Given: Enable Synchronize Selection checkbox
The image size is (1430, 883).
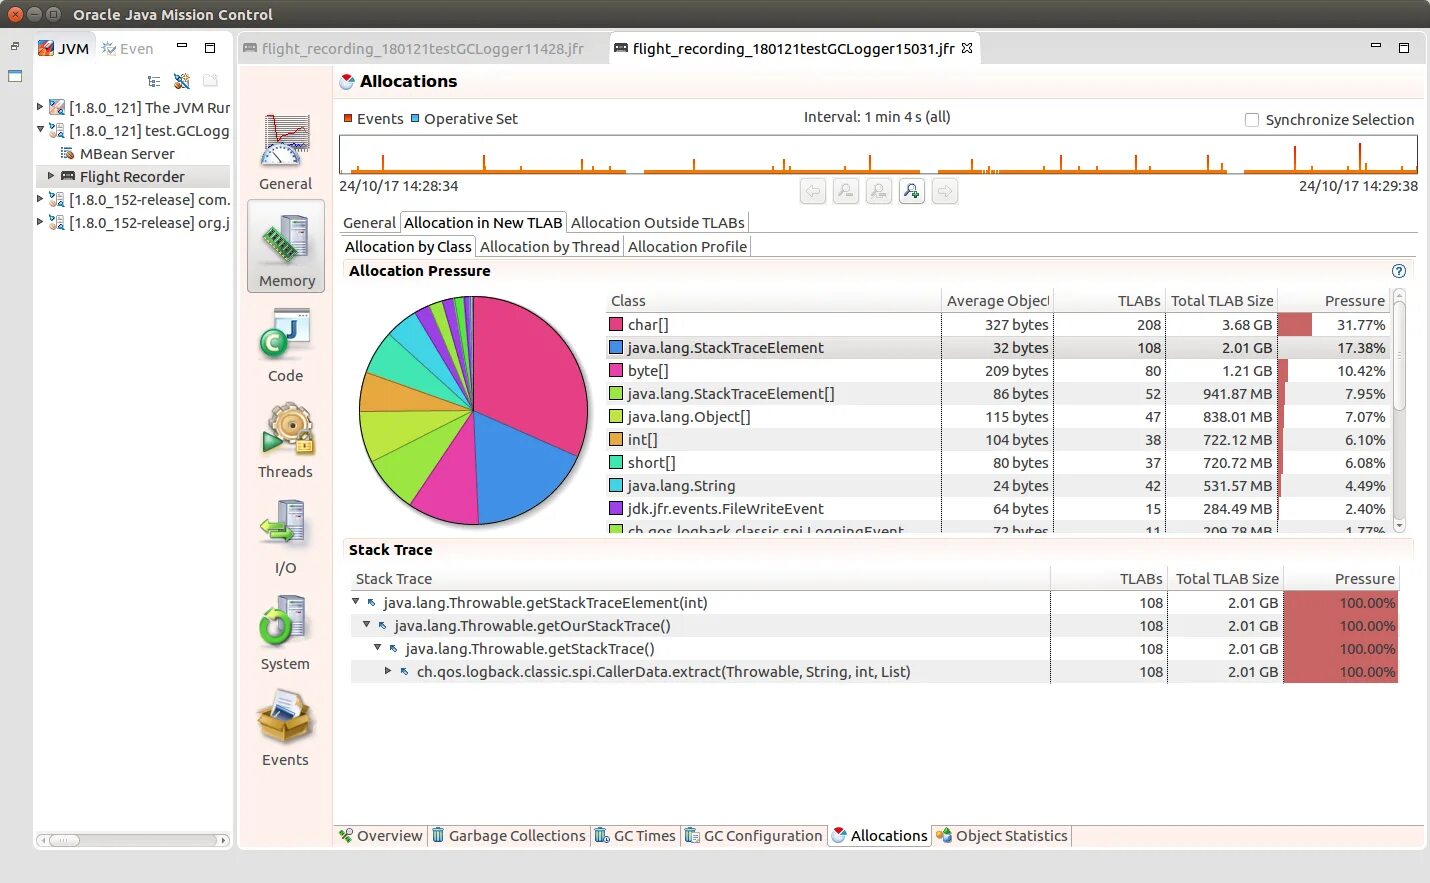Looking at the screenshot, I should pos(1252,119).
